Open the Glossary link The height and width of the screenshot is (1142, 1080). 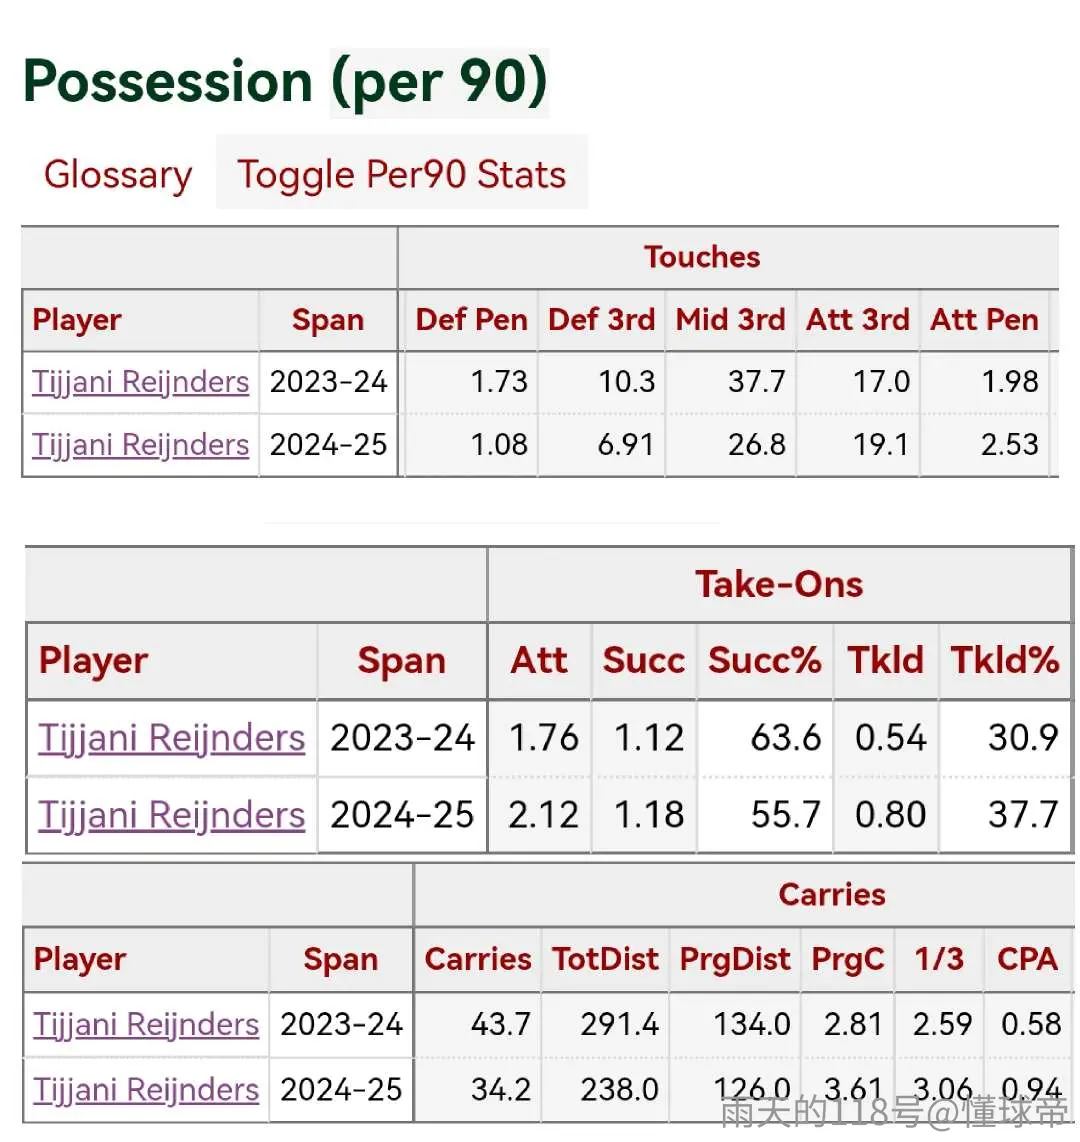coord(118,175)
